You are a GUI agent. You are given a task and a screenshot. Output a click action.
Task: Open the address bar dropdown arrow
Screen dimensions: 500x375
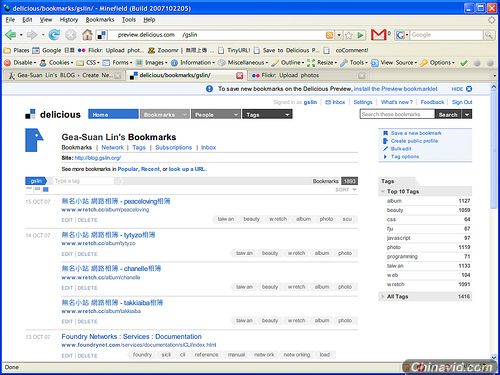[339, 35]
